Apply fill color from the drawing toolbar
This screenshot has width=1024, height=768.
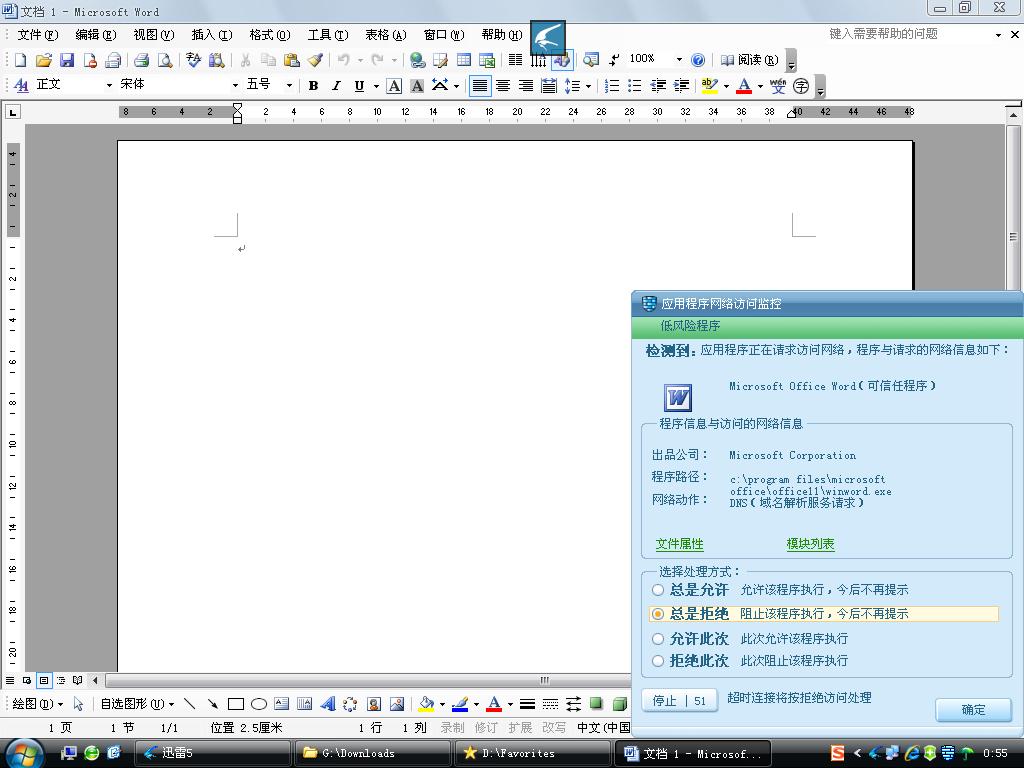point(426,703)
